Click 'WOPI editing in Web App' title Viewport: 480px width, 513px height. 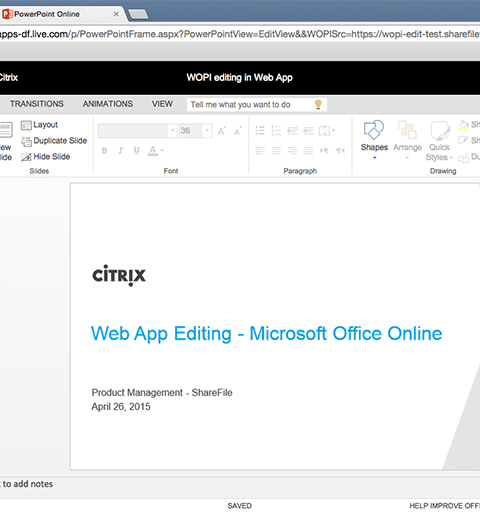[239, 78]
